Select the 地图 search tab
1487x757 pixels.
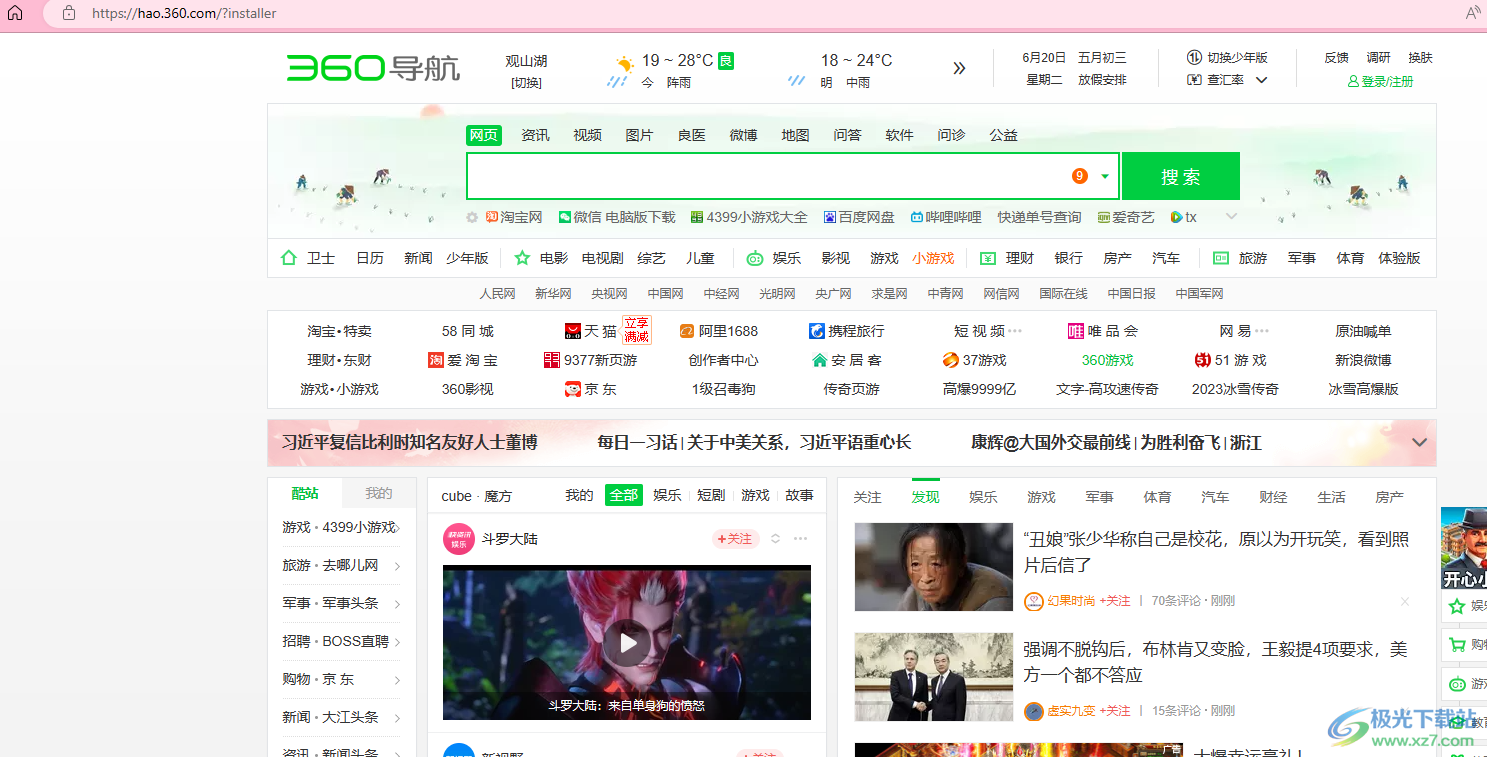tap(795, 135)
